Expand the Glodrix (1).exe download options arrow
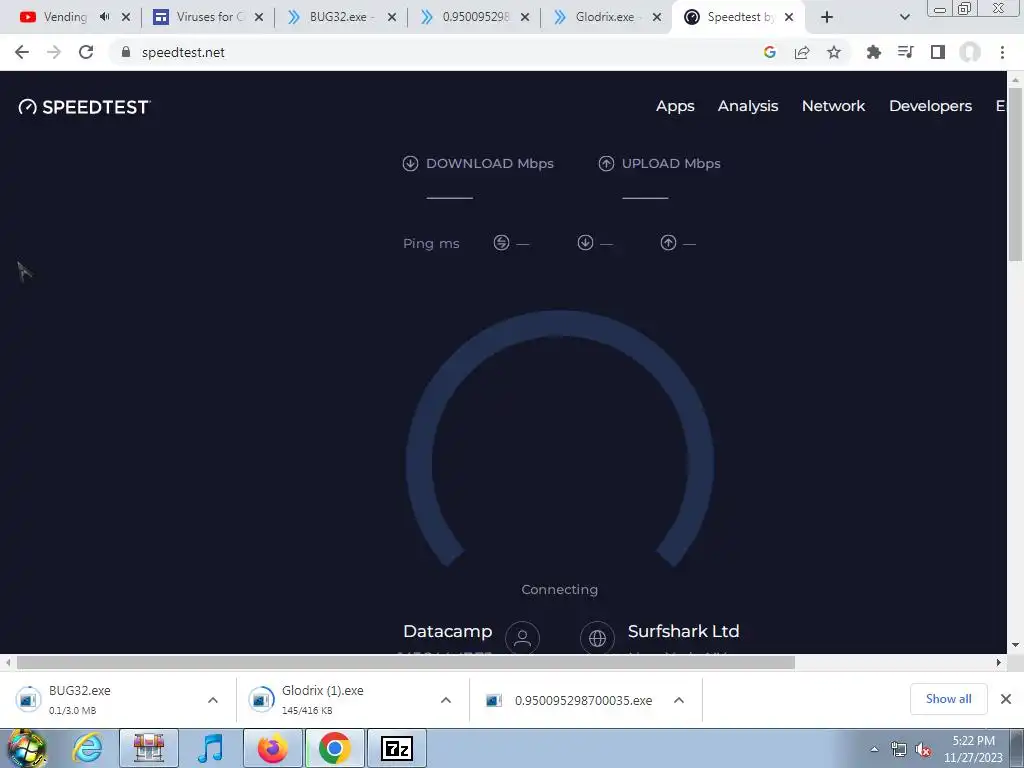Image resolution: width=1024 pixels, height=768 pixels. [x=446, y=700]
